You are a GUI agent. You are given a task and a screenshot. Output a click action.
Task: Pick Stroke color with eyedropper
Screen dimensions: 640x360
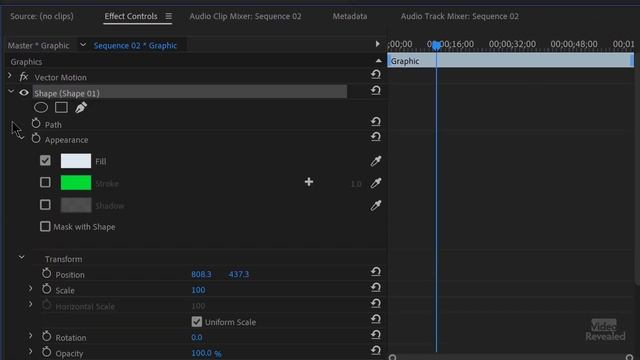coord(376,183)
